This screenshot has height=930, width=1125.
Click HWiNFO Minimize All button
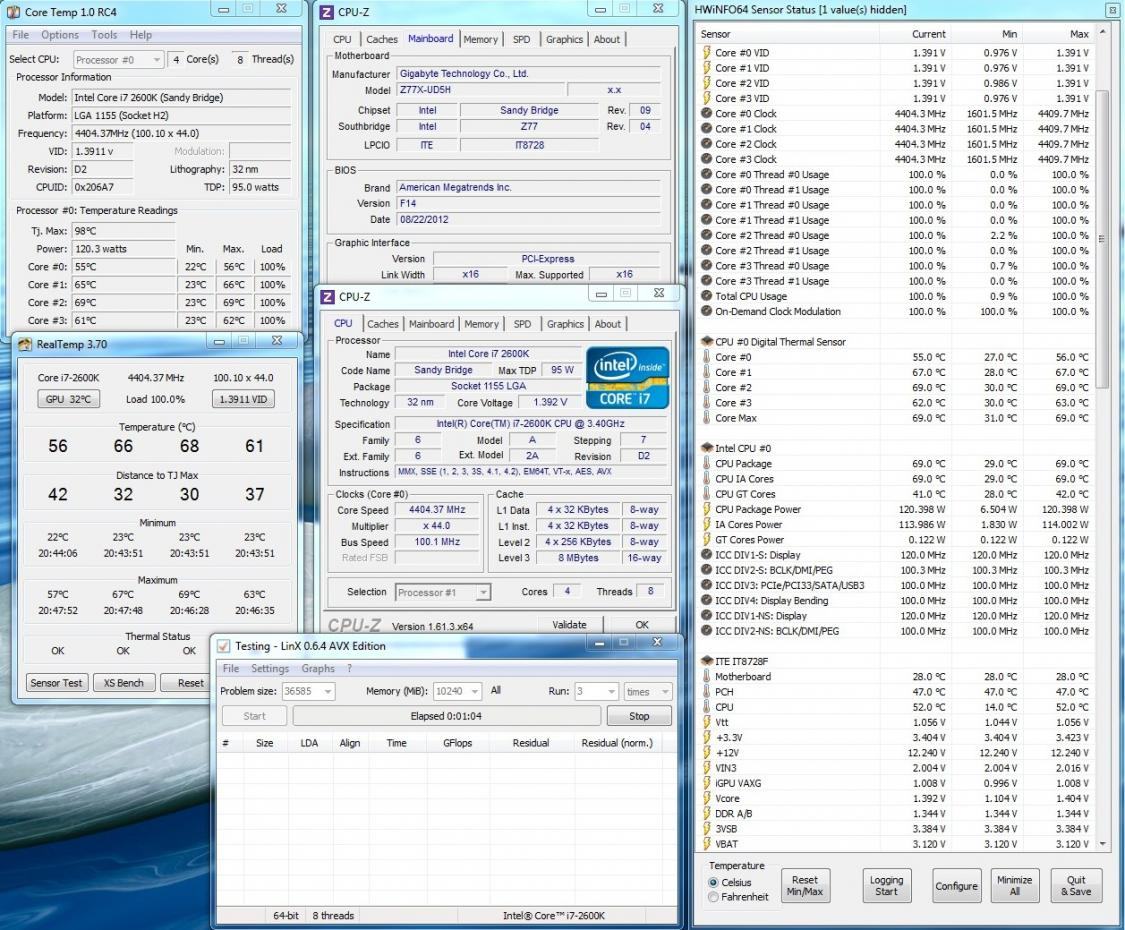pos(1015,886)
